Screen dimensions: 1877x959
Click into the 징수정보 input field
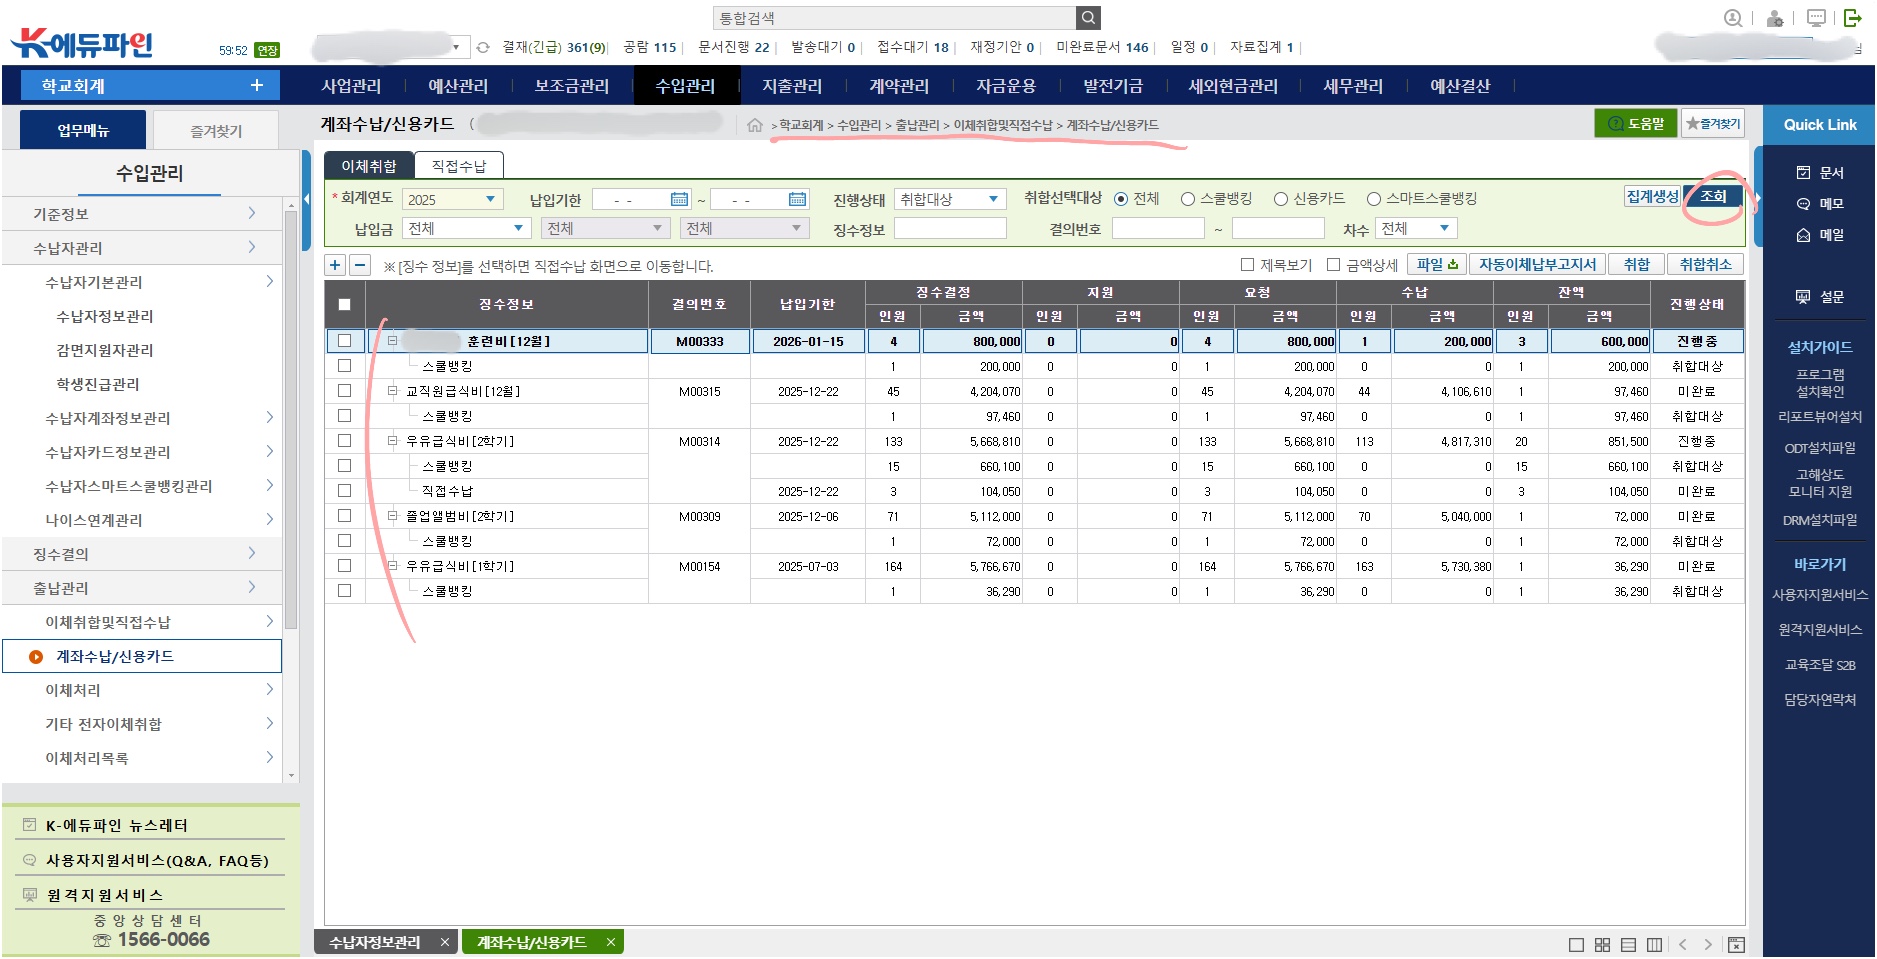pos(949,229)
